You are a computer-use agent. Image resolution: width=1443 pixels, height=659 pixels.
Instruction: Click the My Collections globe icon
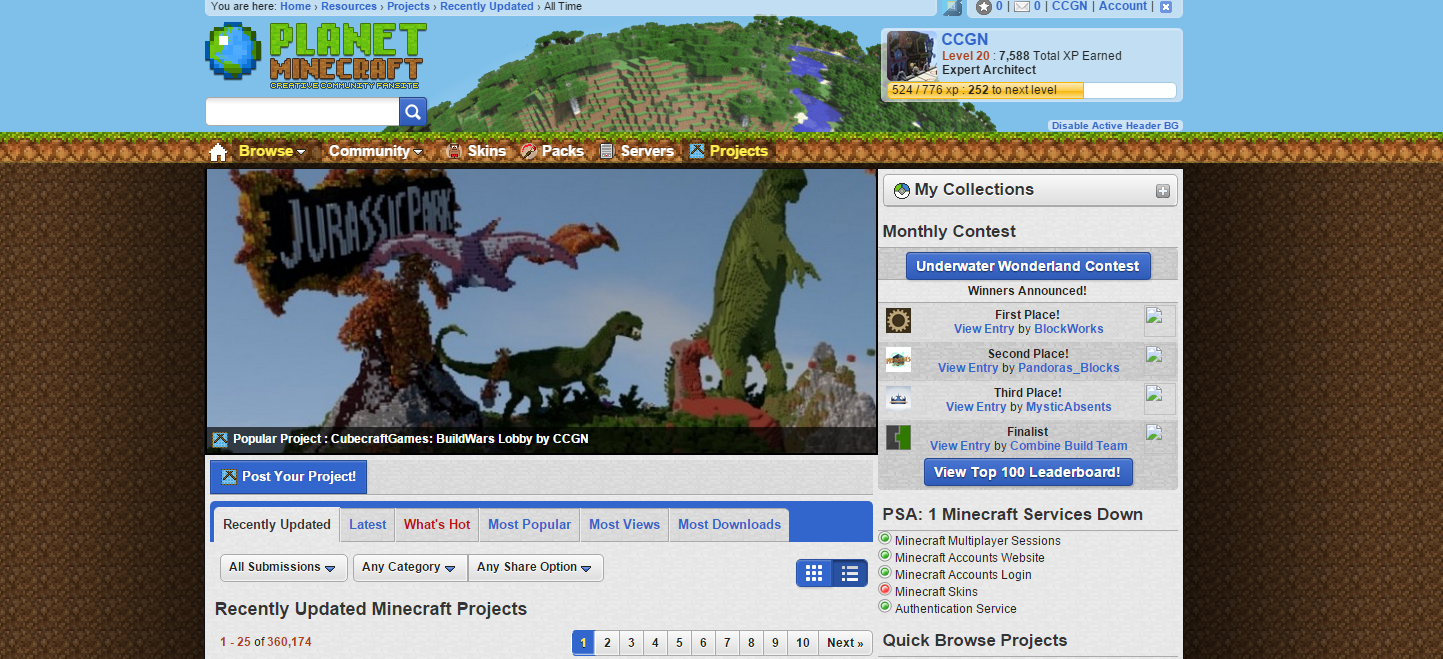click(902, 191)
